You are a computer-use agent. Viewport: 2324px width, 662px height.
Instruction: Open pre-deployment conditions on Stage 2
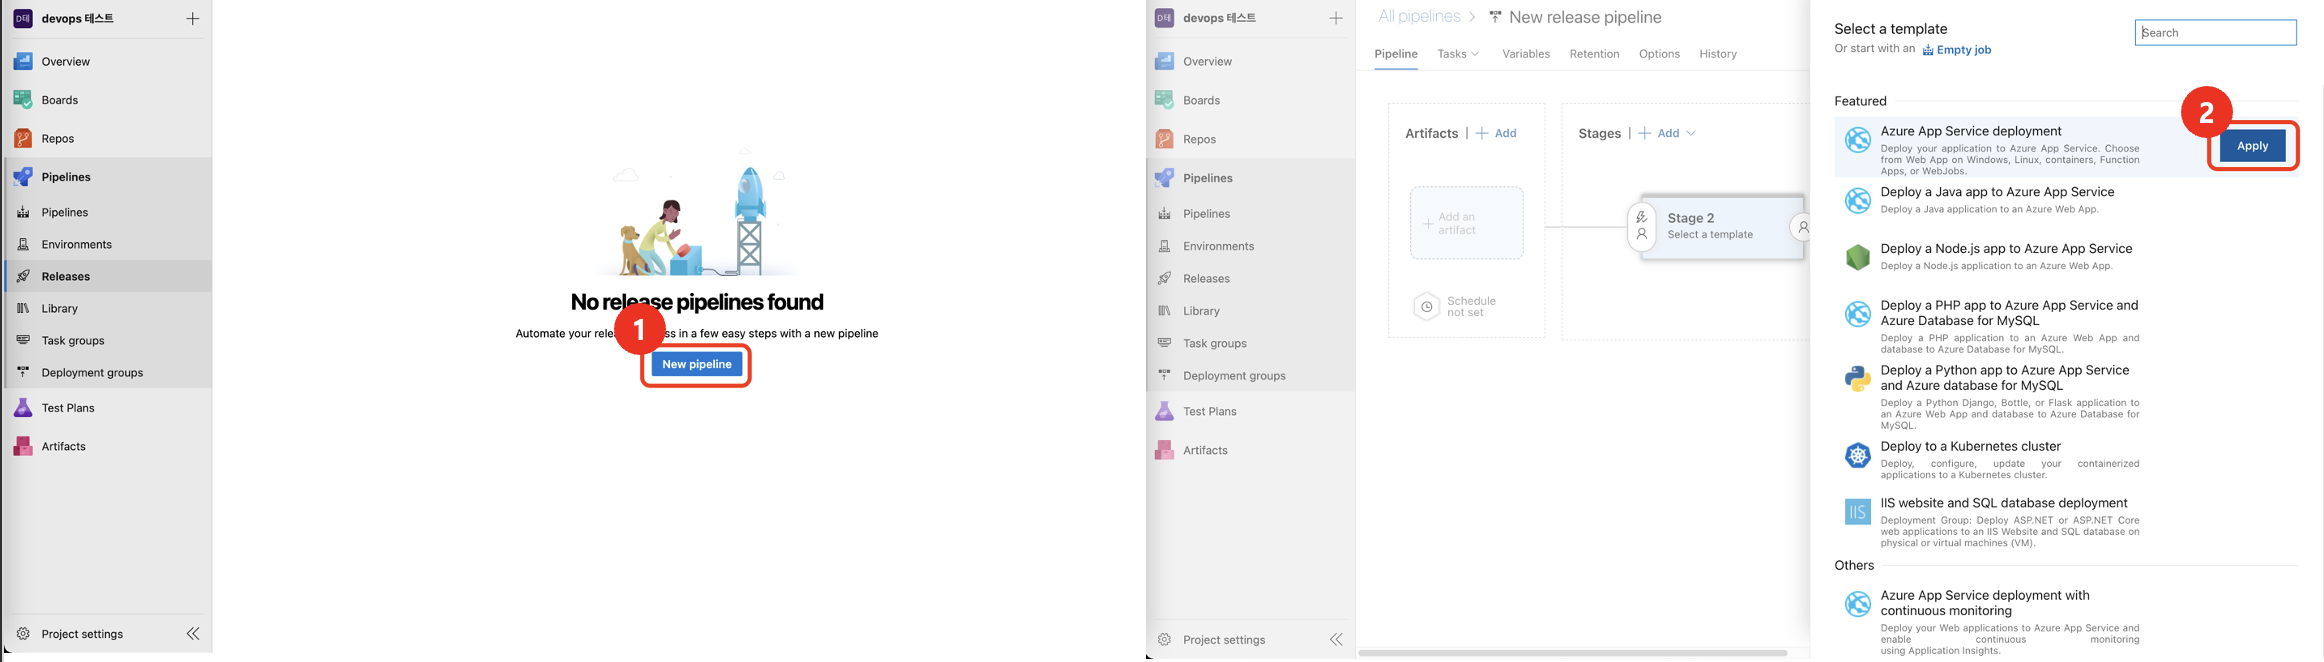click(x=1641, y=226)
